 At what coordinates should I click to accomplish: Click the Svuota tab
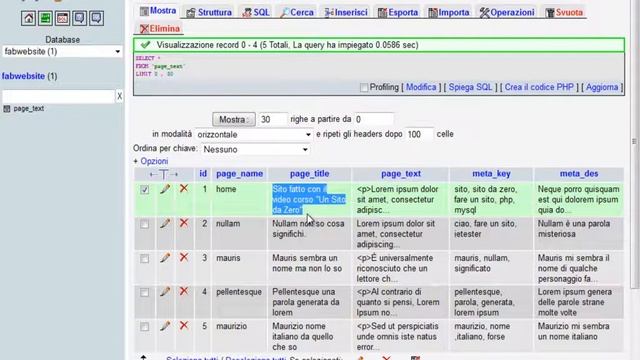click(564, 13)
